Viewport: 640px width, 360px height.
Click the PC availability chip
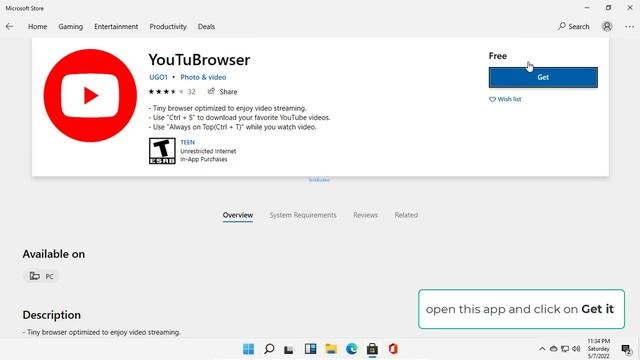coord(41,276)
